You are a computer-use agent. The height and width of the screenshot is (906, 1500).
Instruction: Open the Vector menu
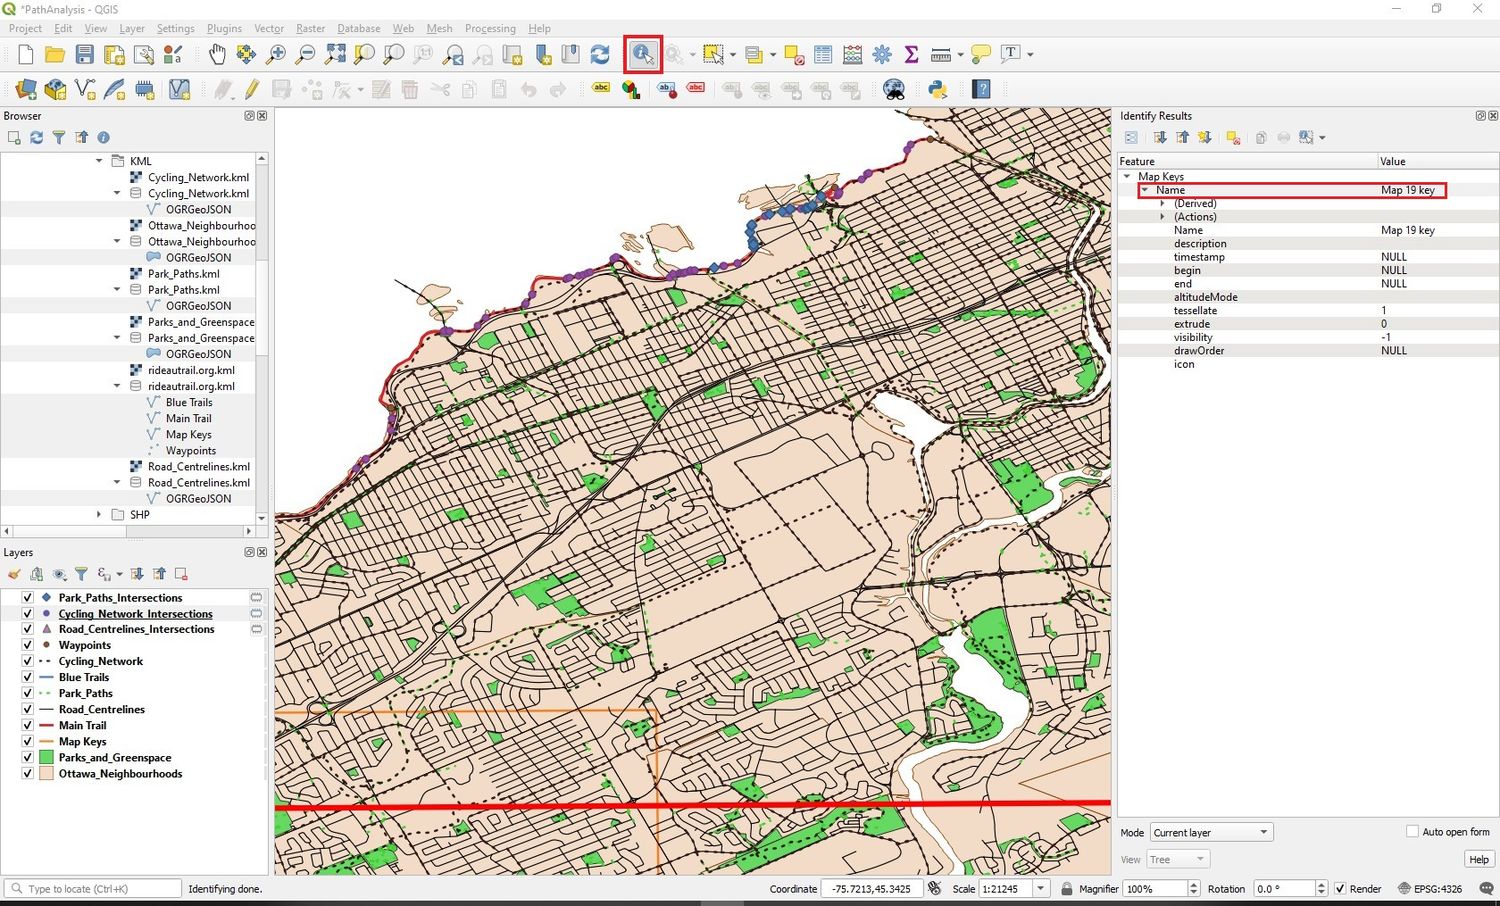click(268, 28)
